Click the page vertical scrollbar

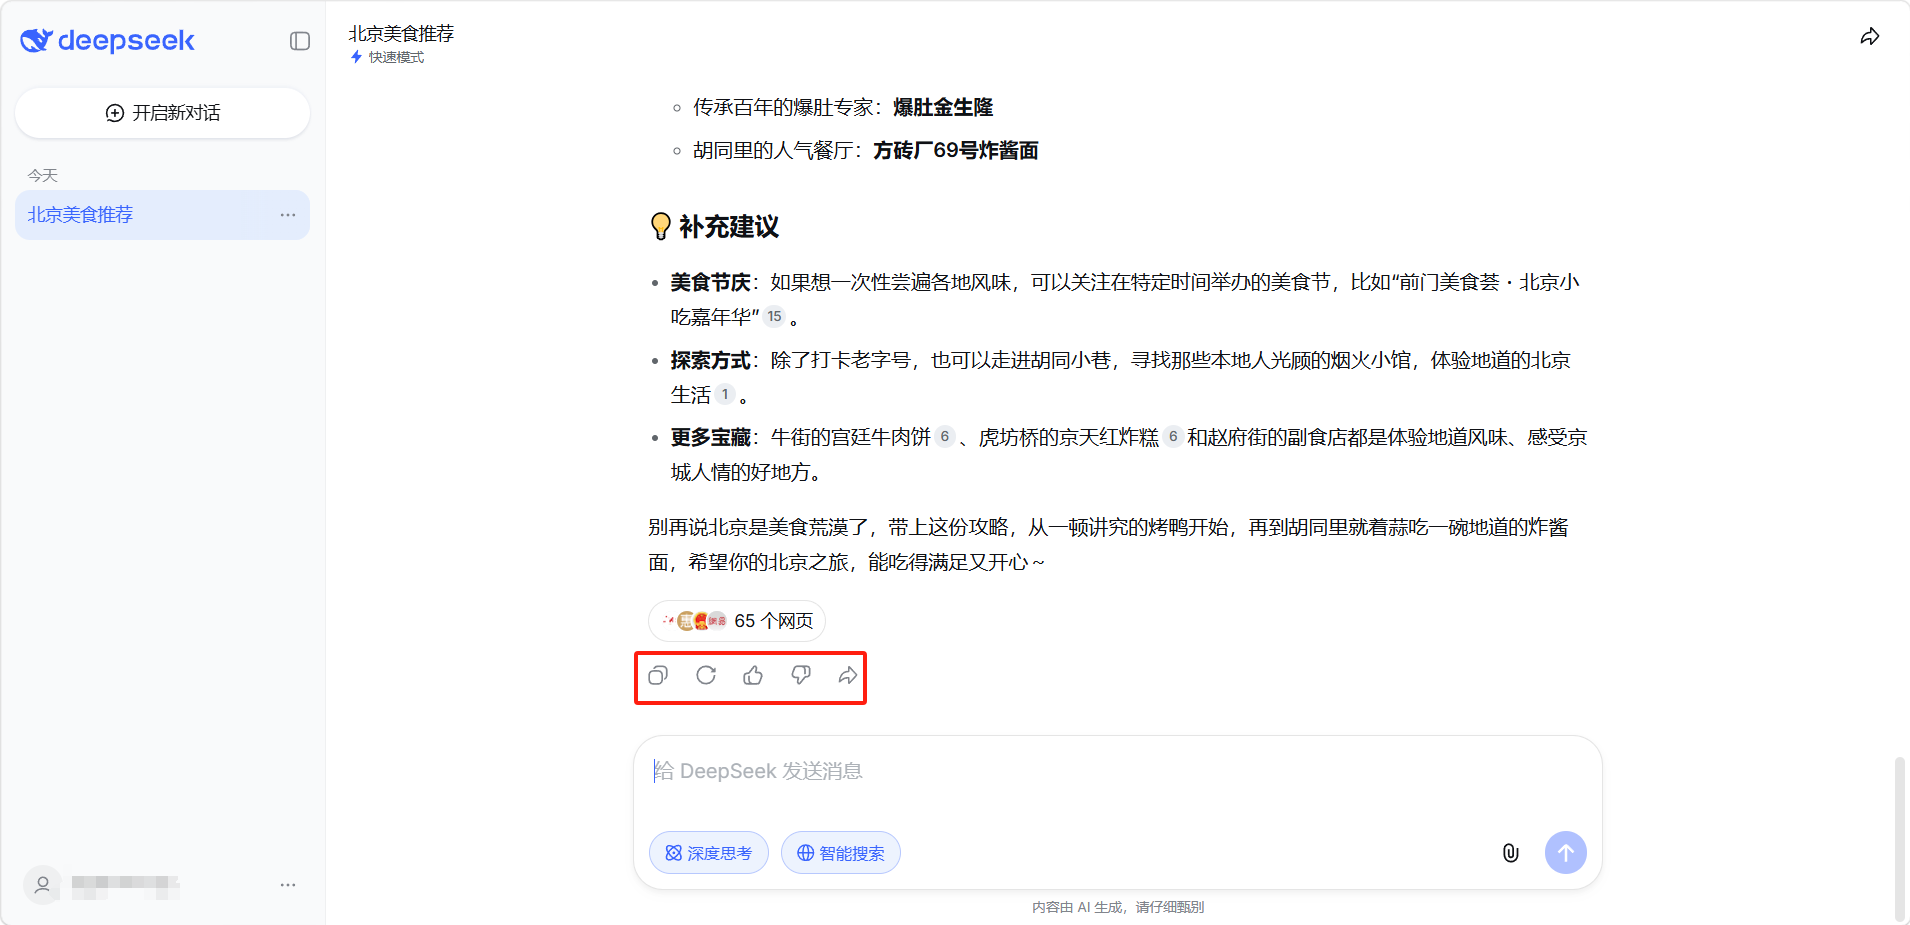1899,838
